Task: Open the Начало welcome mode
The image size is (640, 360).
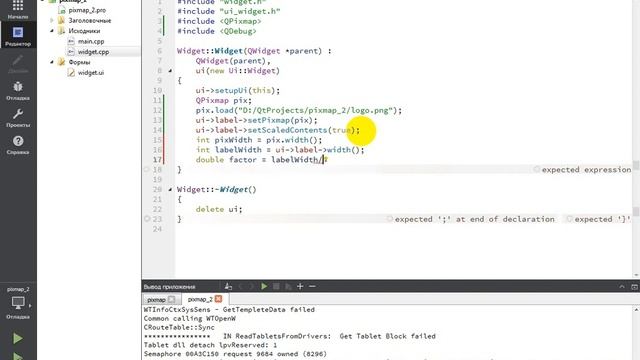Action: 18,10
